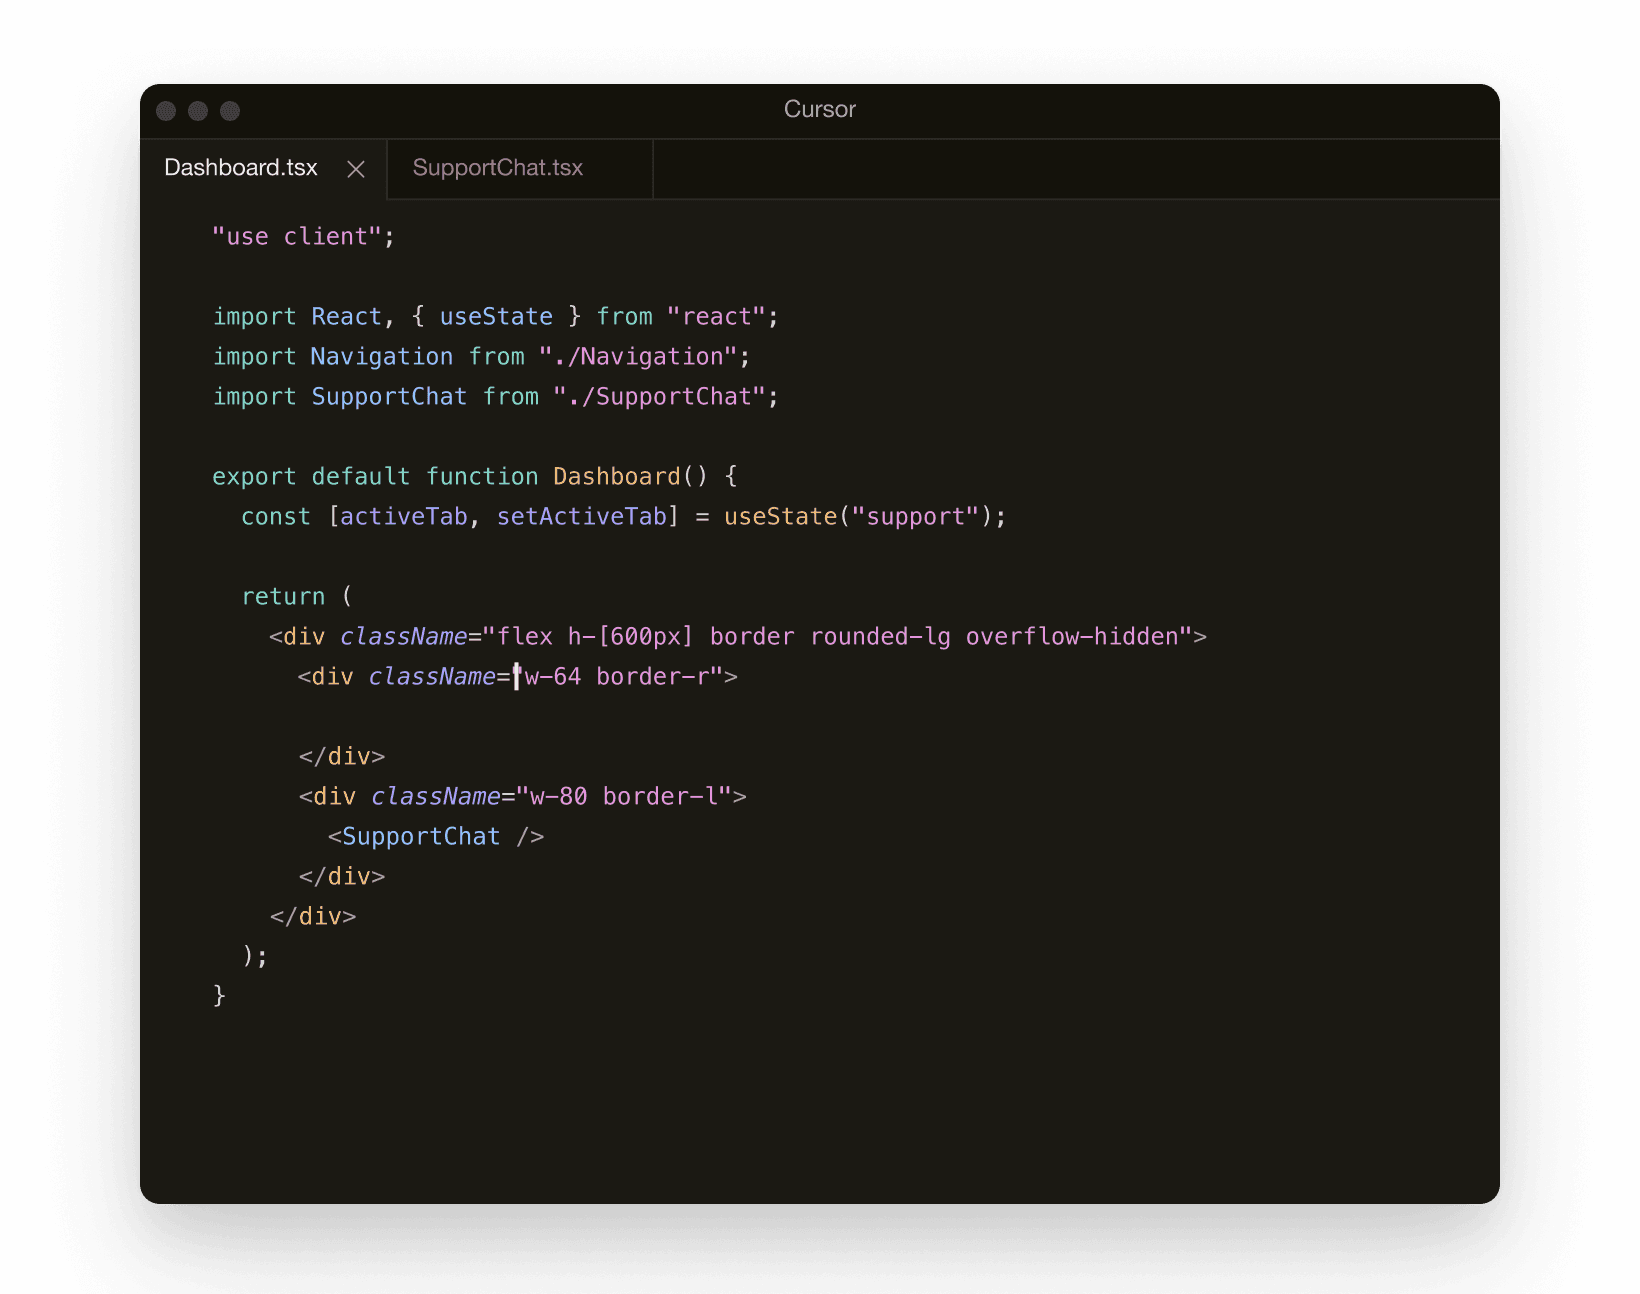1640x1294 pixels.
Task: Click the "./Navigation" path string
Action: click(638, 357)
